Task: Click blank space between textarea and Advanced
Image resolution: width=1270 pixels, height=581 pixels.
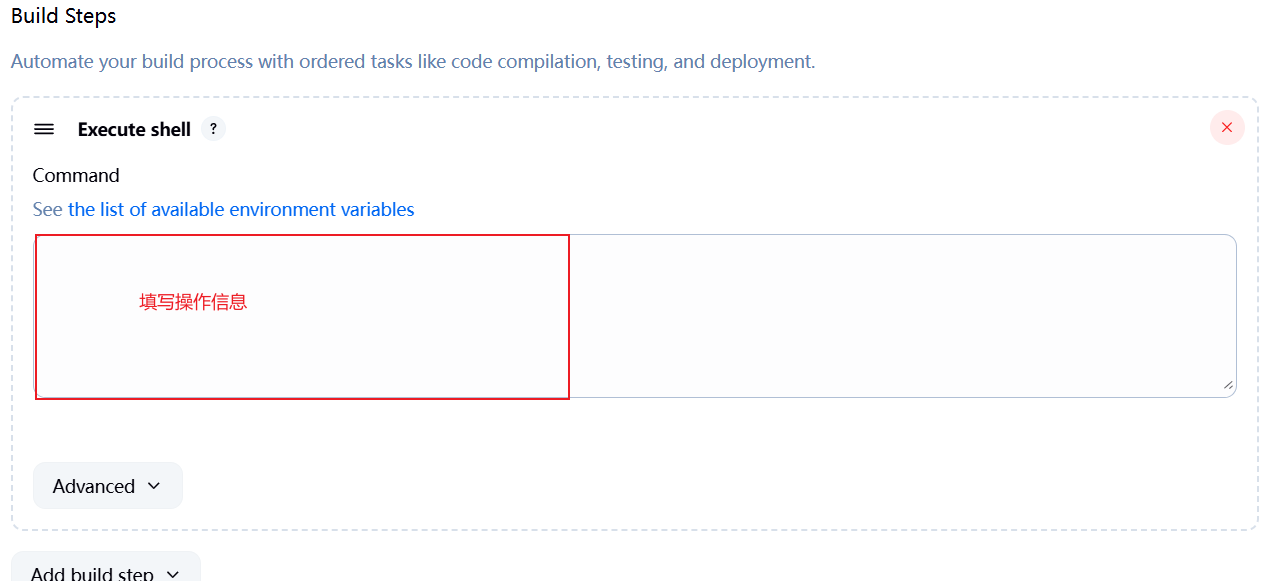Action: tap(635, 430)
